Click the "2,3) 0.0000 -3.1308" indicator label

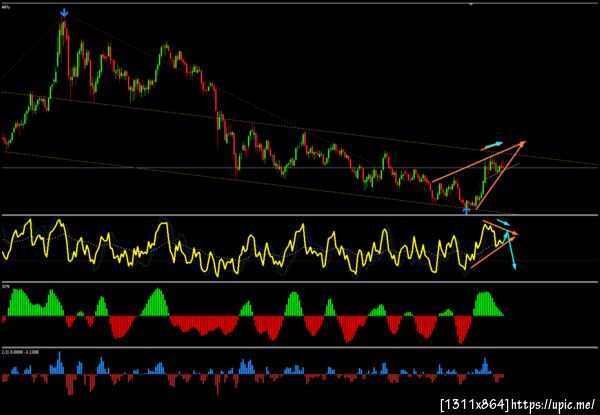click(x=22, y=351)
